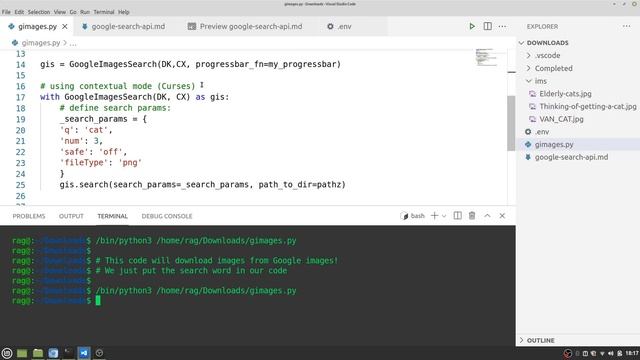Run the Python file with play button

[472, 26]
